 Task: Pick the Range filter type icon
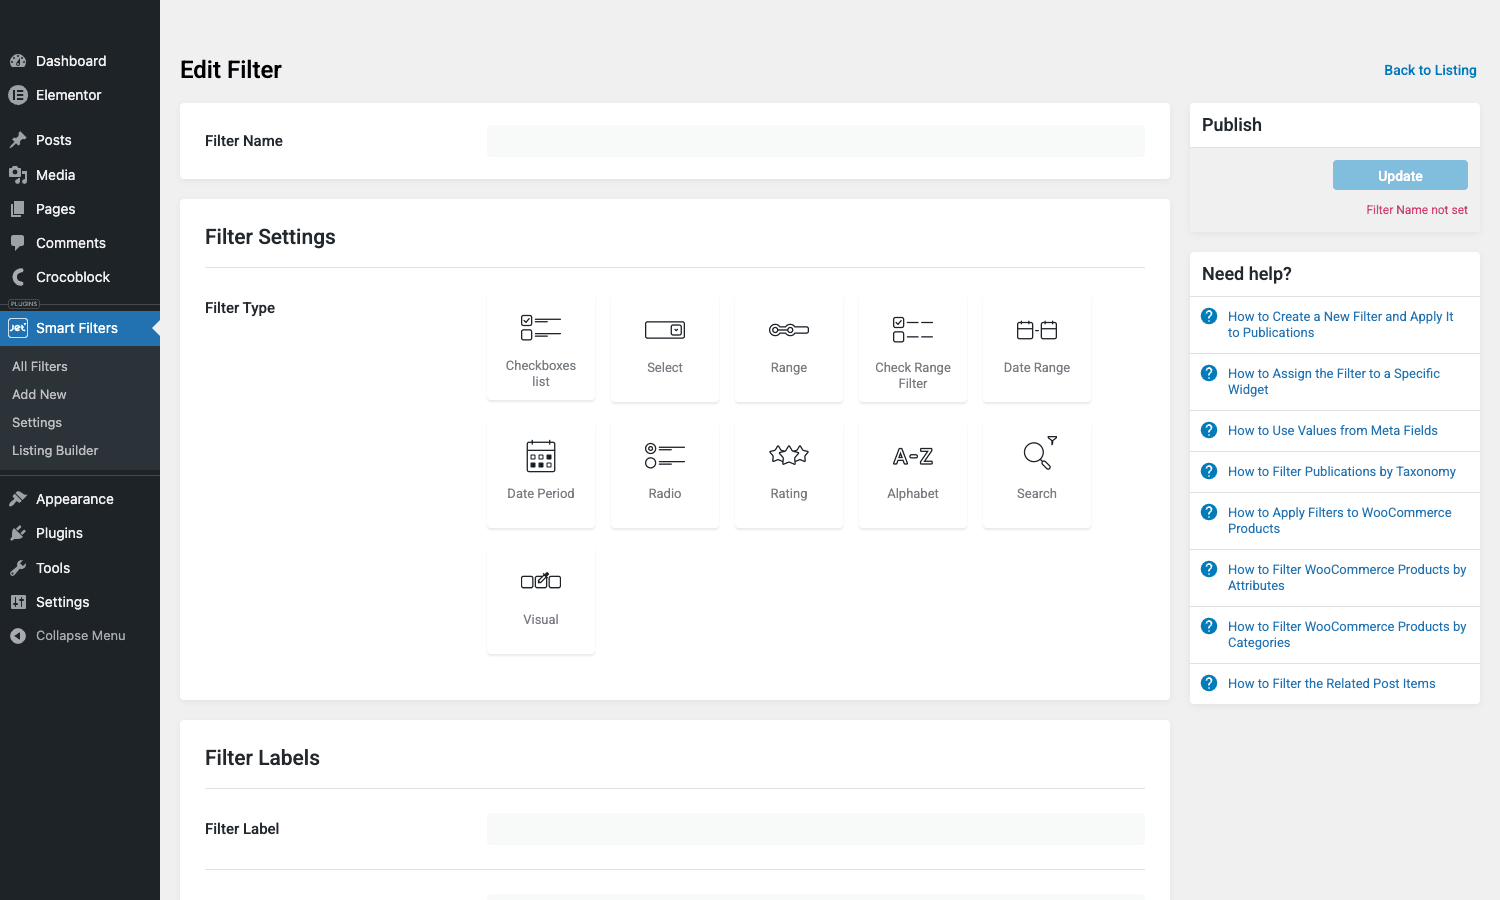point(789,330)
